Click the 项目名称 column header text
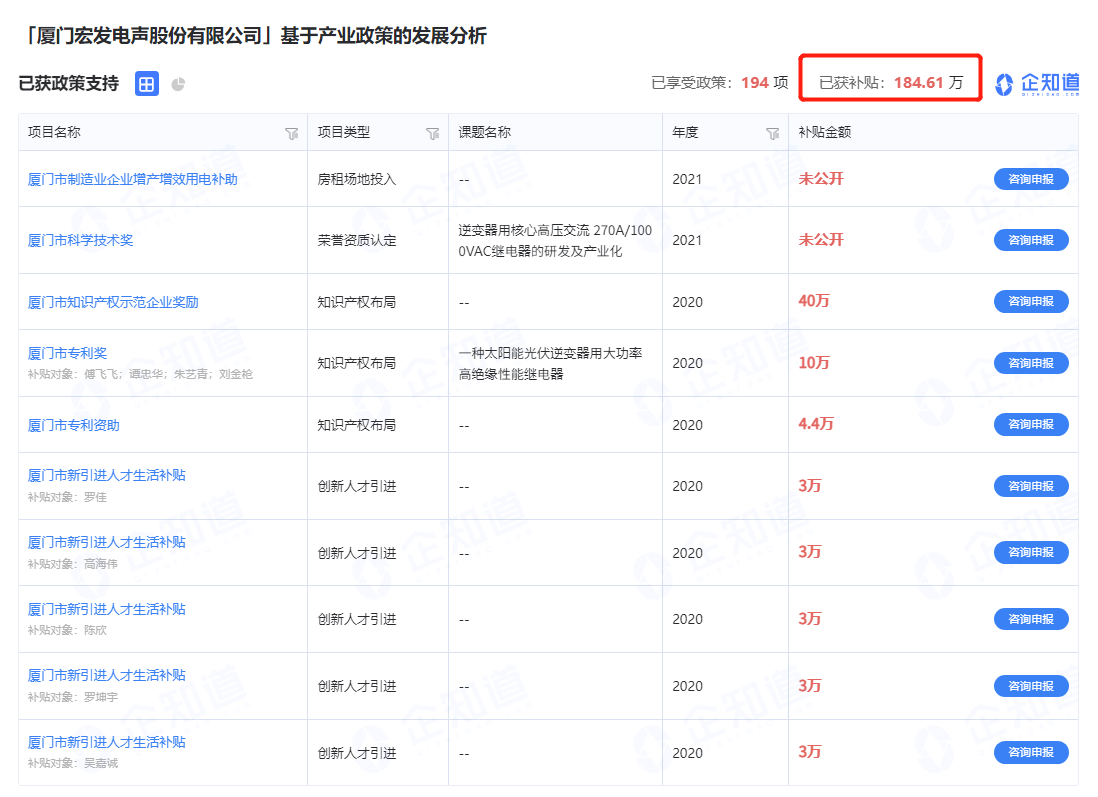The image size is (1098, 797). (x=54, y=132)
